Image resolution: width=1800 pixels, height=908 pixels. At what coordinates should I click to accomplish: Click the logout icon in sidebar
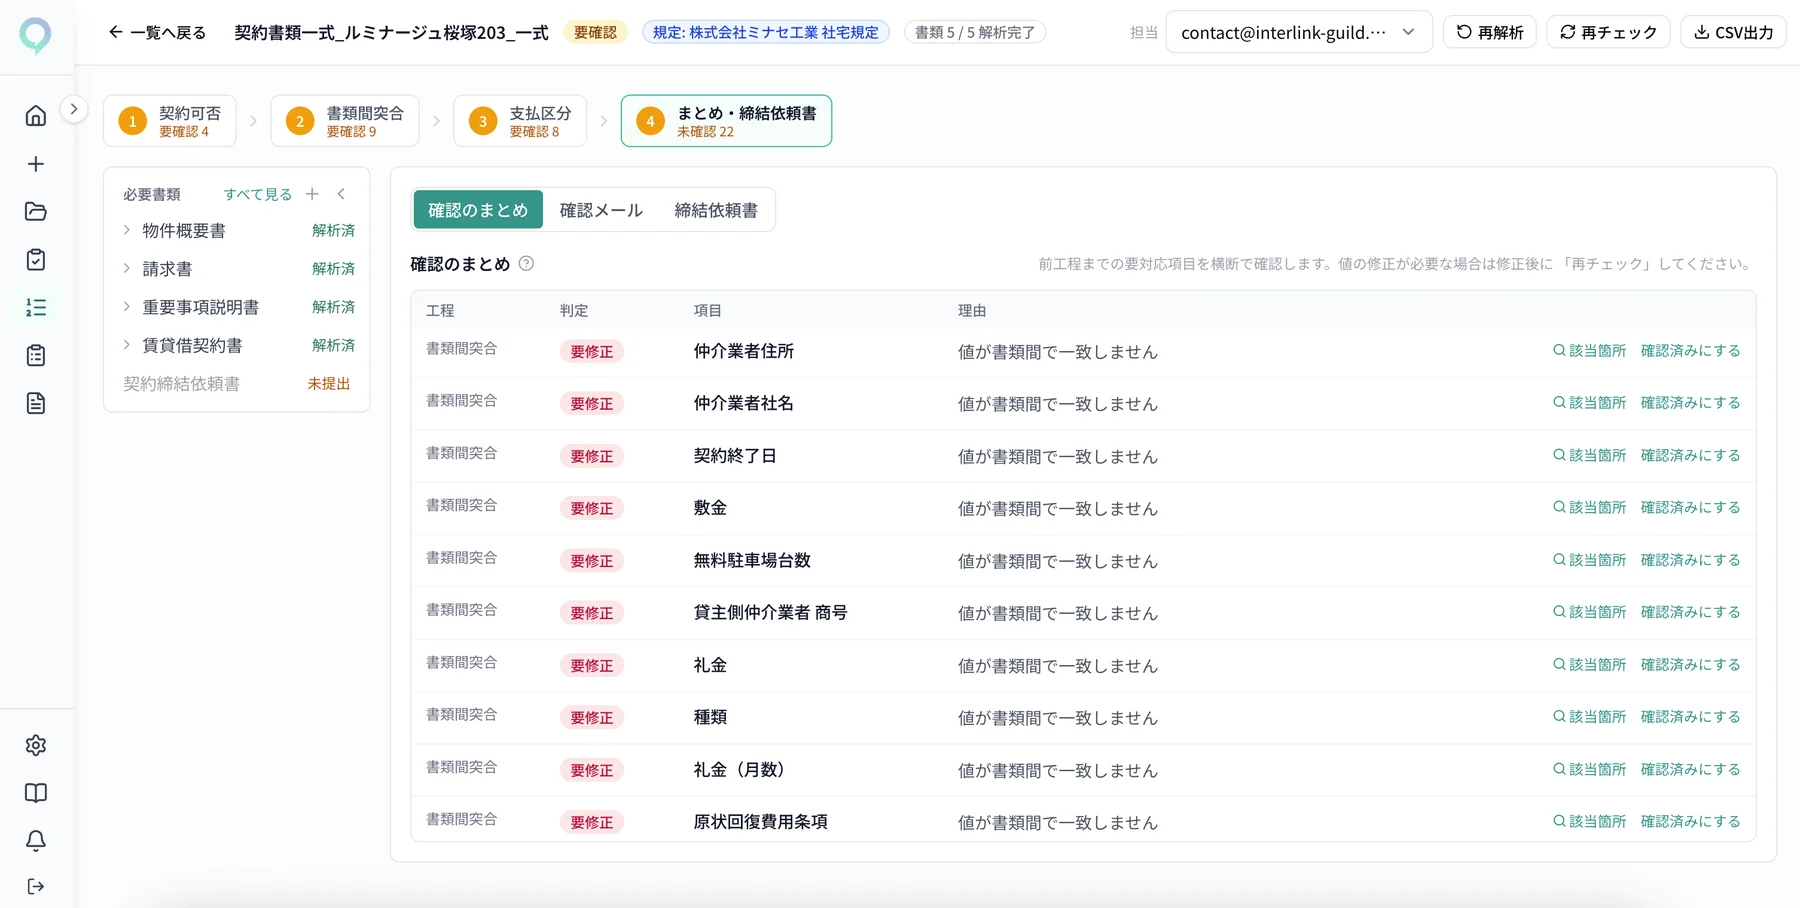pyautogui.click(x=36, y=886)
